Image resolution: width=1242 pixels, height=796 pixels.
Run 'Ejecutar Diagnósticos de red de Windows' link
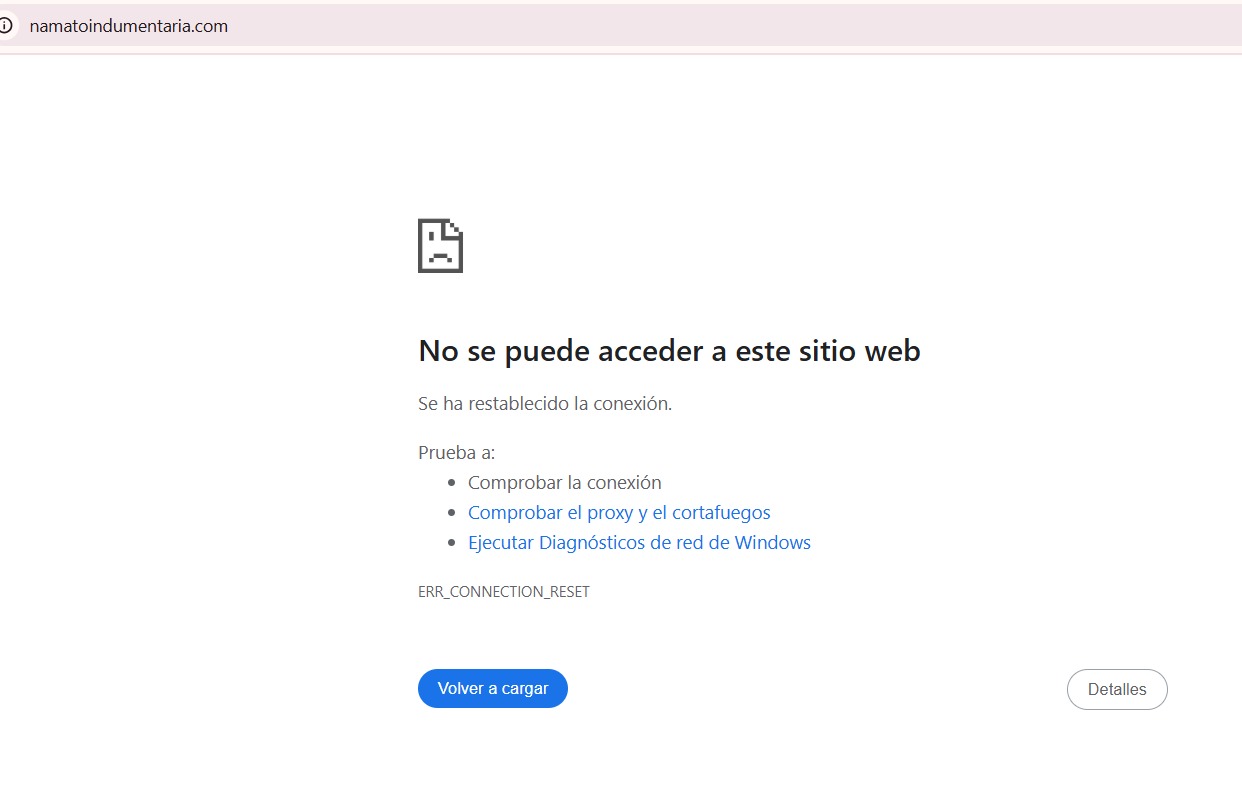(639, 543)
